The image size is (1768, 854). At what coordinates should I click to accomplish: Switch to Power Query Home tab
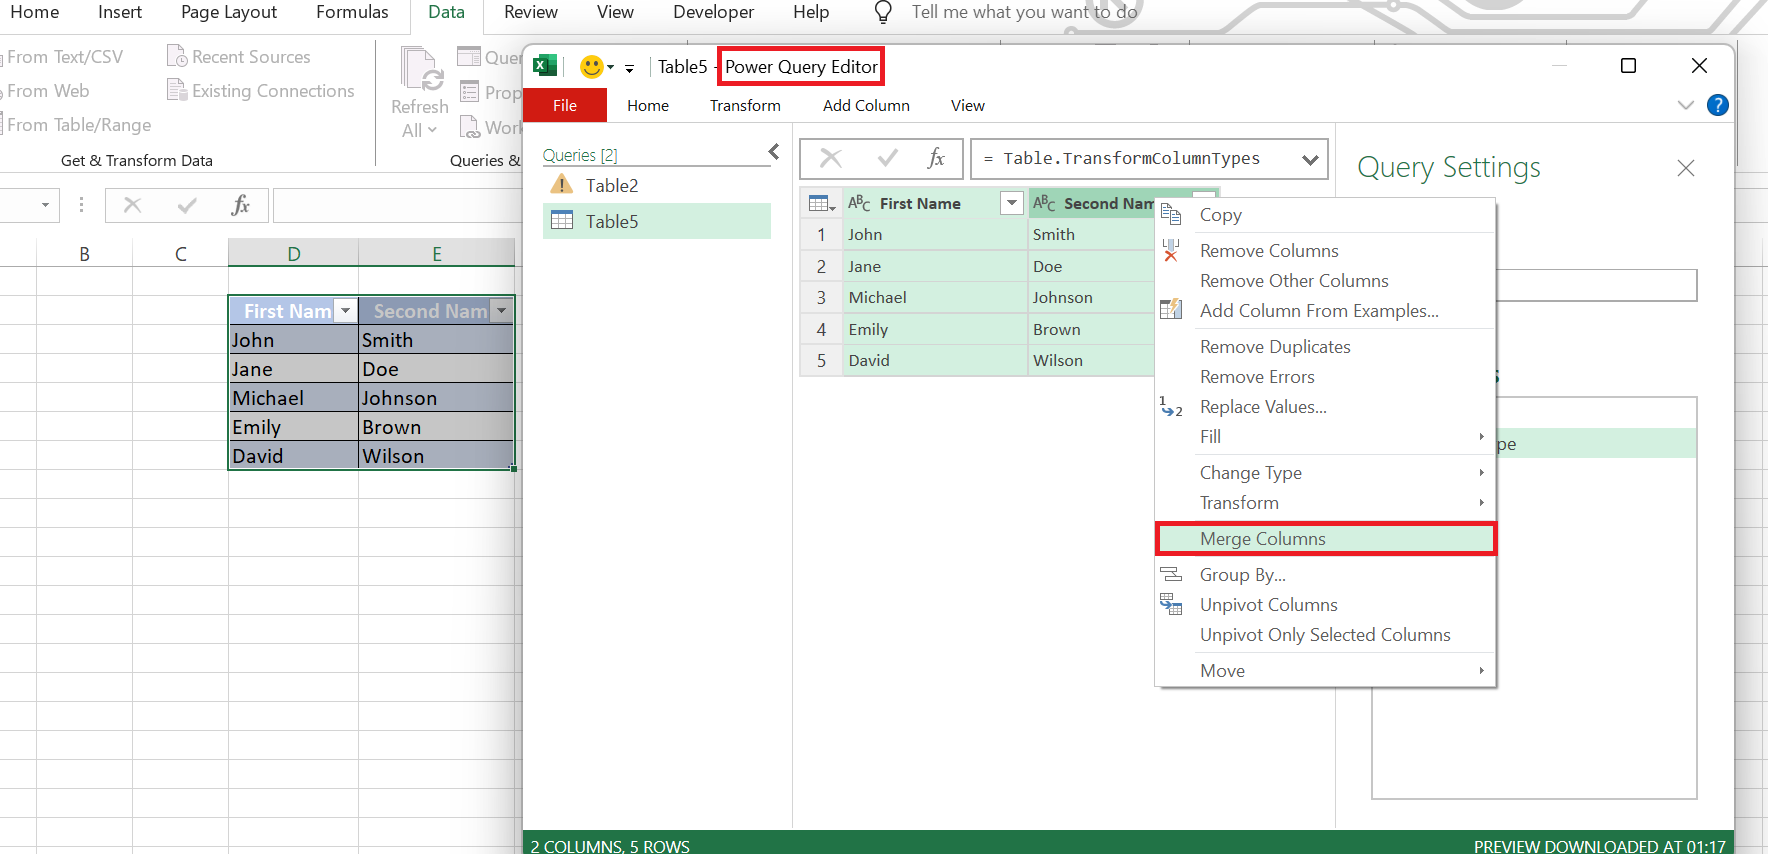(648, 105)
